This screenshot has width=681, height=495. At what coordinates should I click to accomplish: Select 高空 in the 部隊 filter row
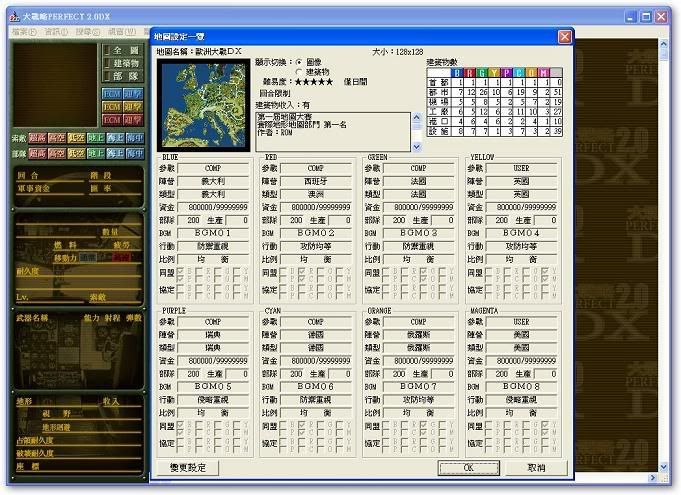pyautogui.click(x=57, y=153)
